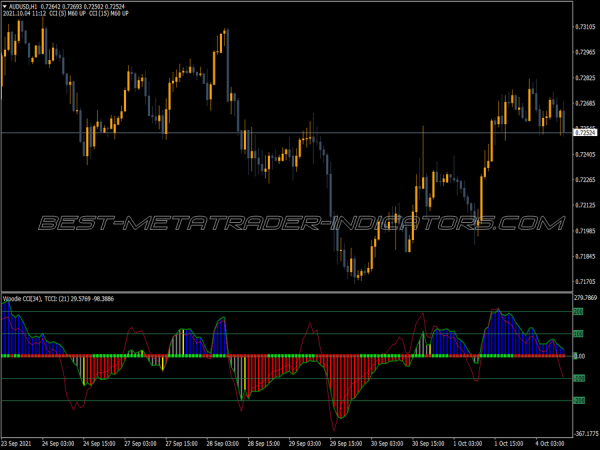Viewport: 600px width, 450px height.
Task: Click the 0.73105 price axis label
Action: point(584,26)
